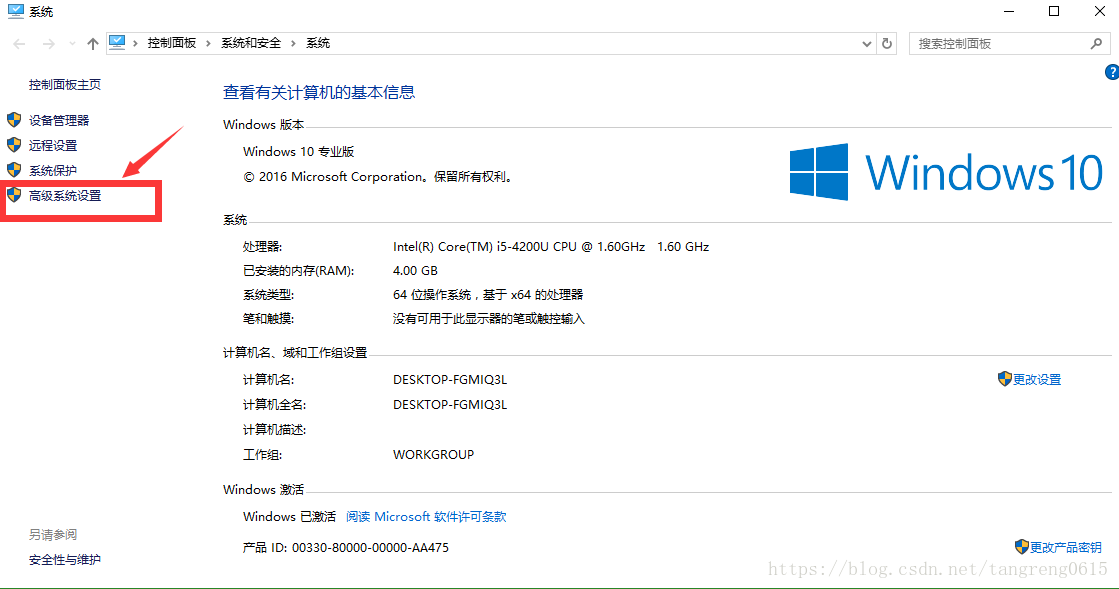This screenshot has width=1119, height=589.
Task: Close the 系统 window
Action: click(x=1100, y=11)
